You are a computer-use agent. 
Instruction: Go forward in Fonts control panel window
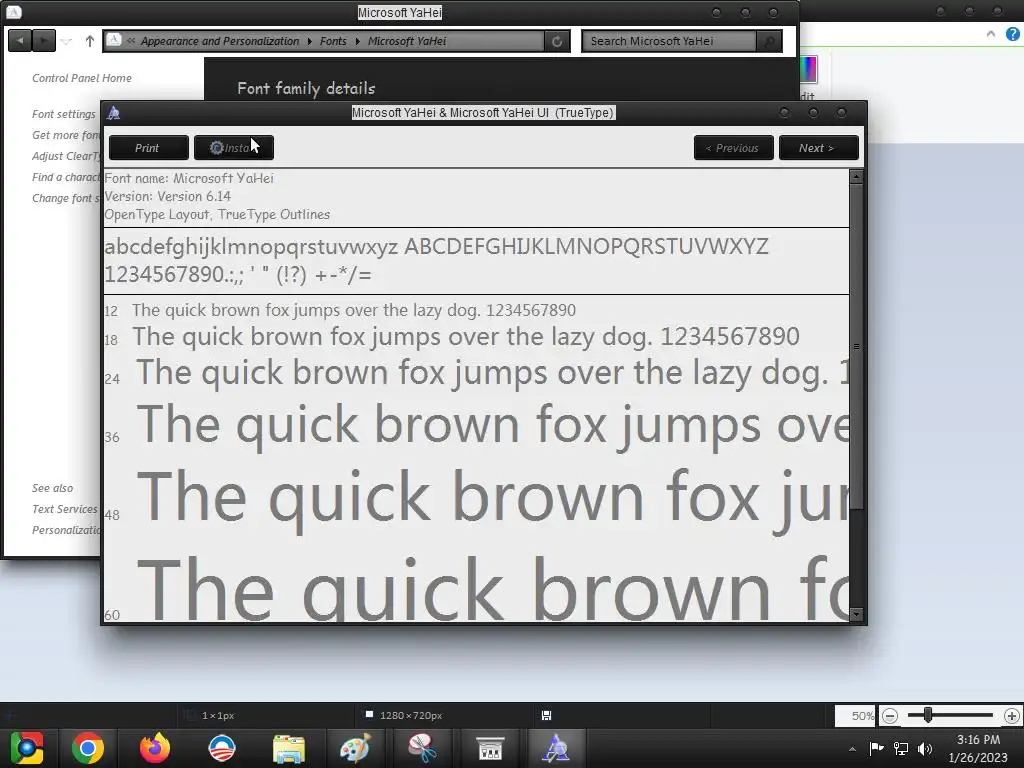coord(44,40)
